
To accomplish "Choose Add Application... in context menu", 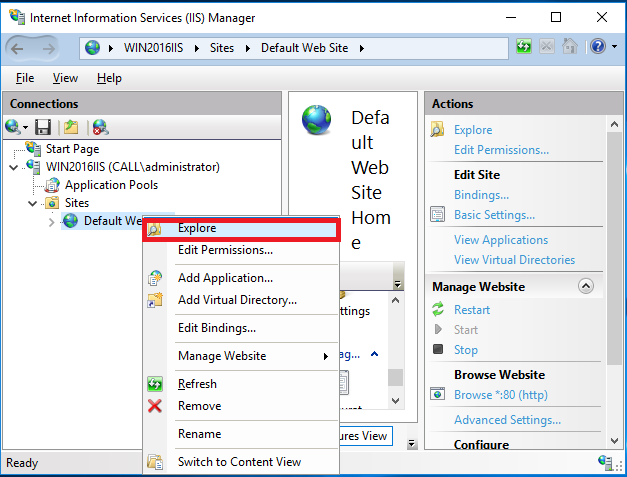I will tap(241, 278).
